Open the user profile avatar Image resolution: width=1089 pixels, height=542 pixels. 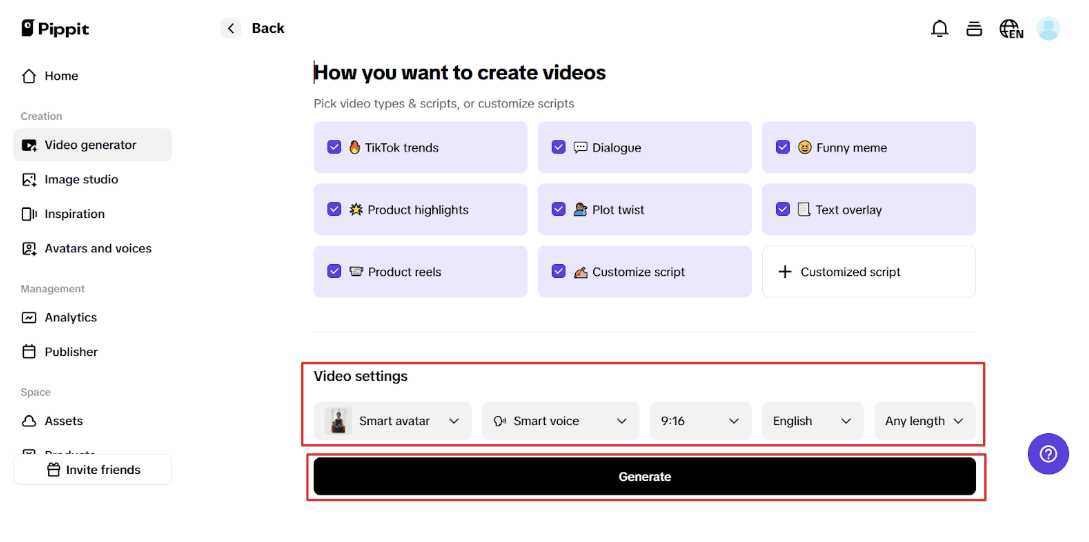(1048, 29)
